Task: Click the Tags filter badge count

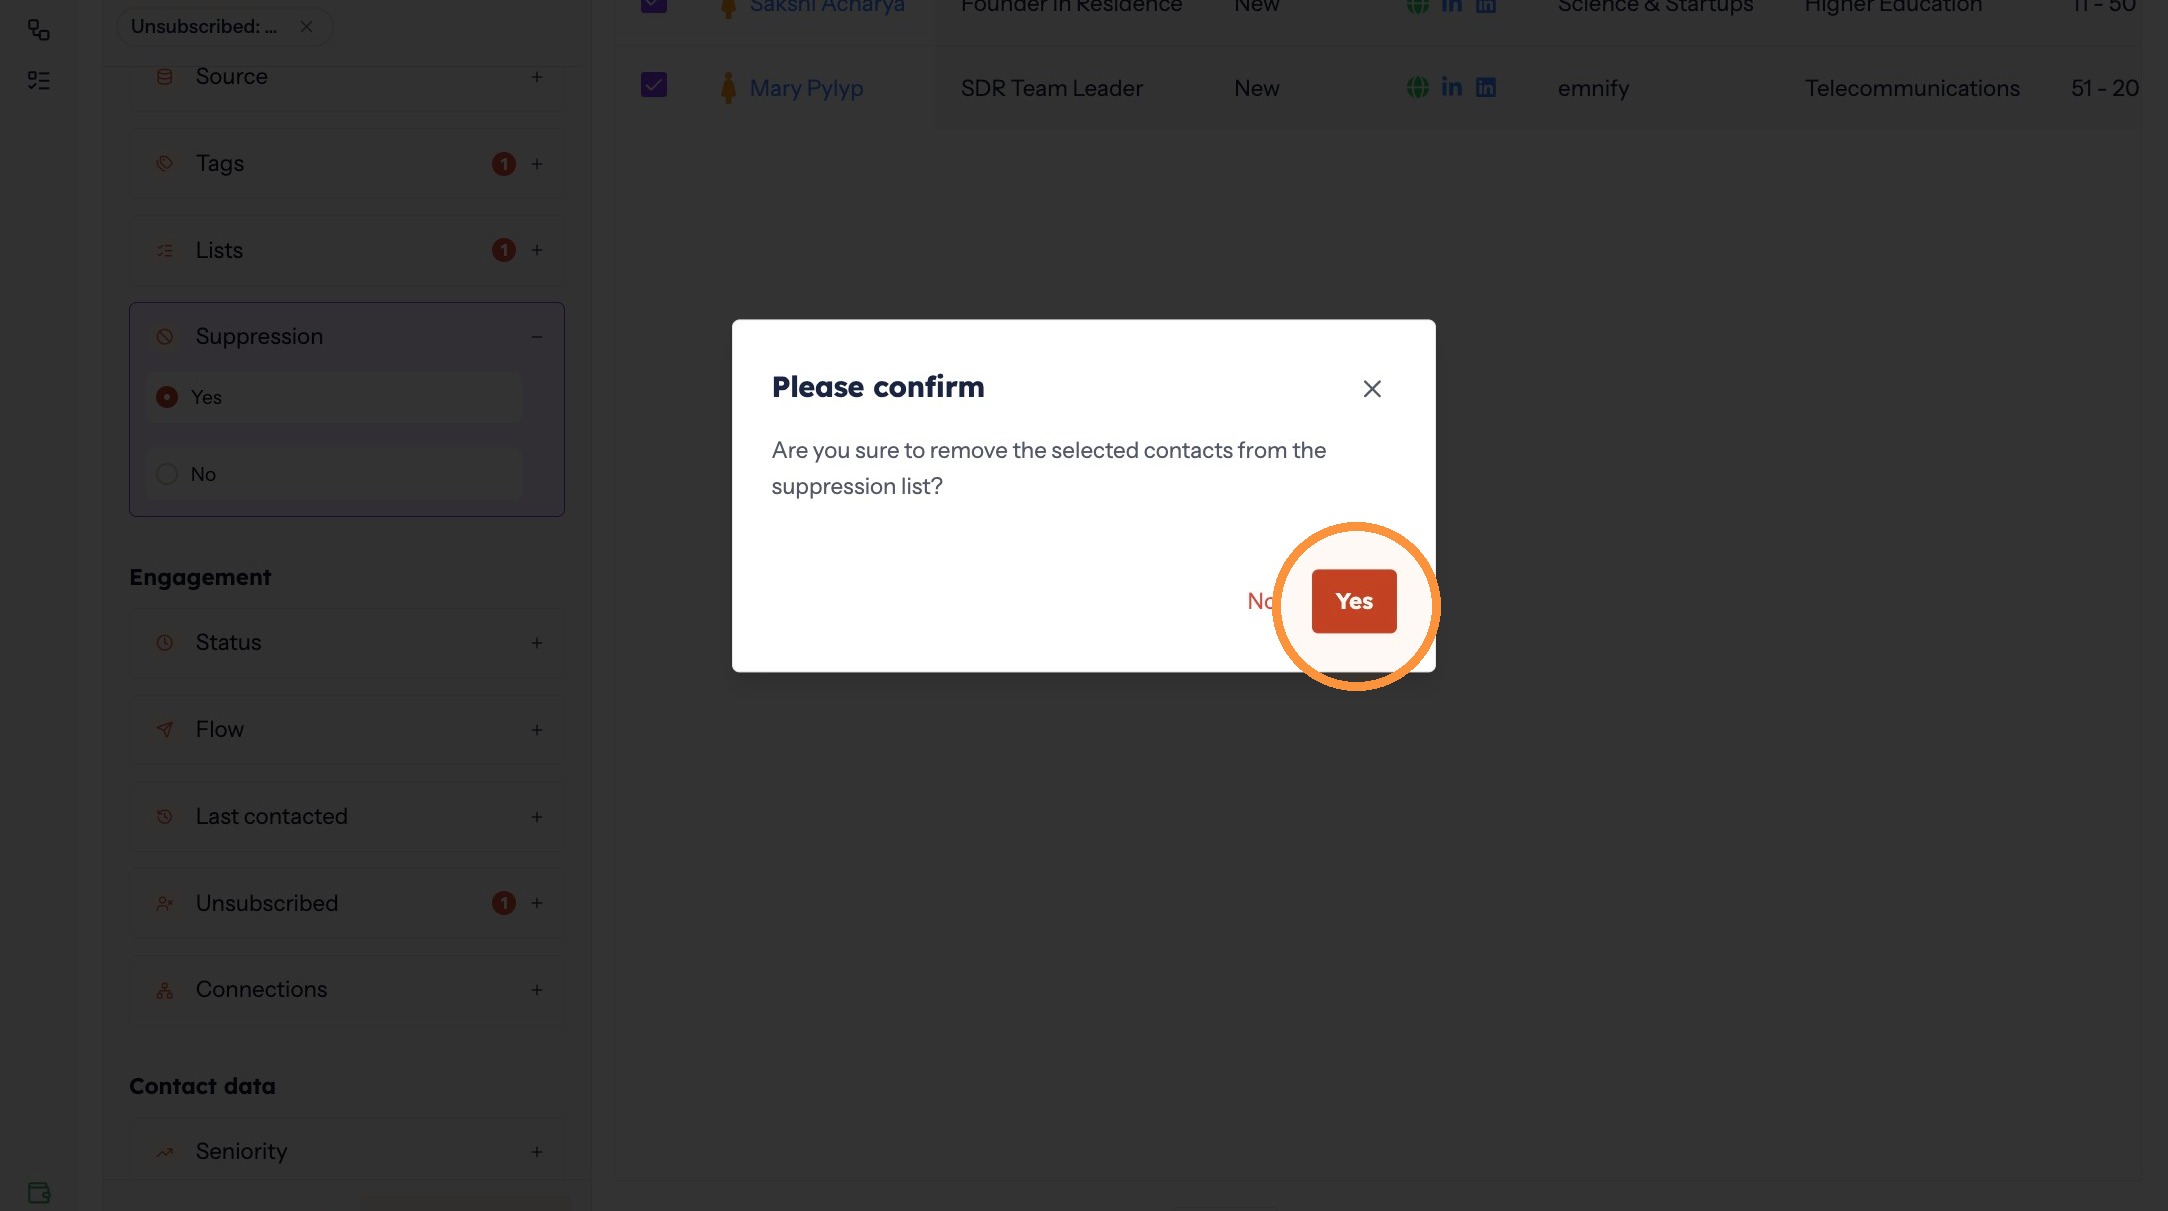Action: coord(504,164)
